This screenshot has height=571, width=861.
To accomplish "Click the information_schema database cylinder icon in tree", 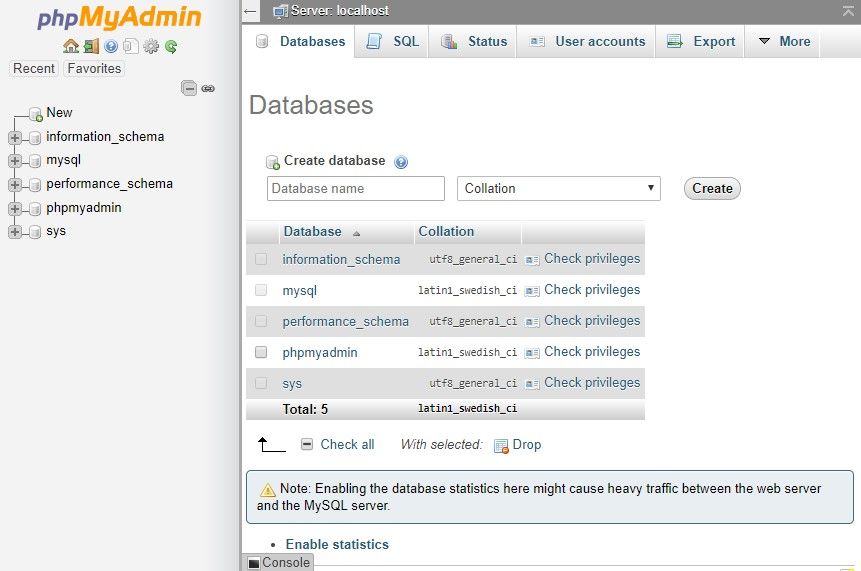I will pos(35,137).
